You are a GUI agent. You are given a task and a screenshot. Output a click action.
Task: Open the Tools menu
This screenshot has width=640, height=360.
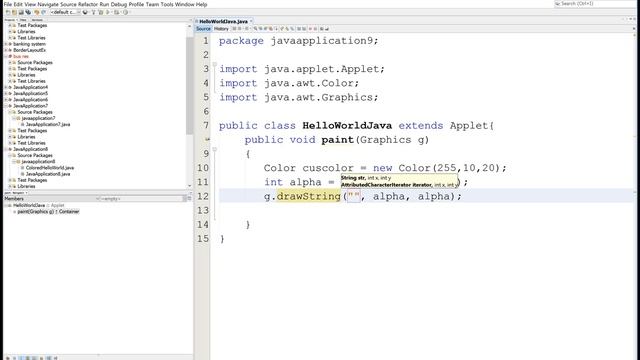click(167, 4)
